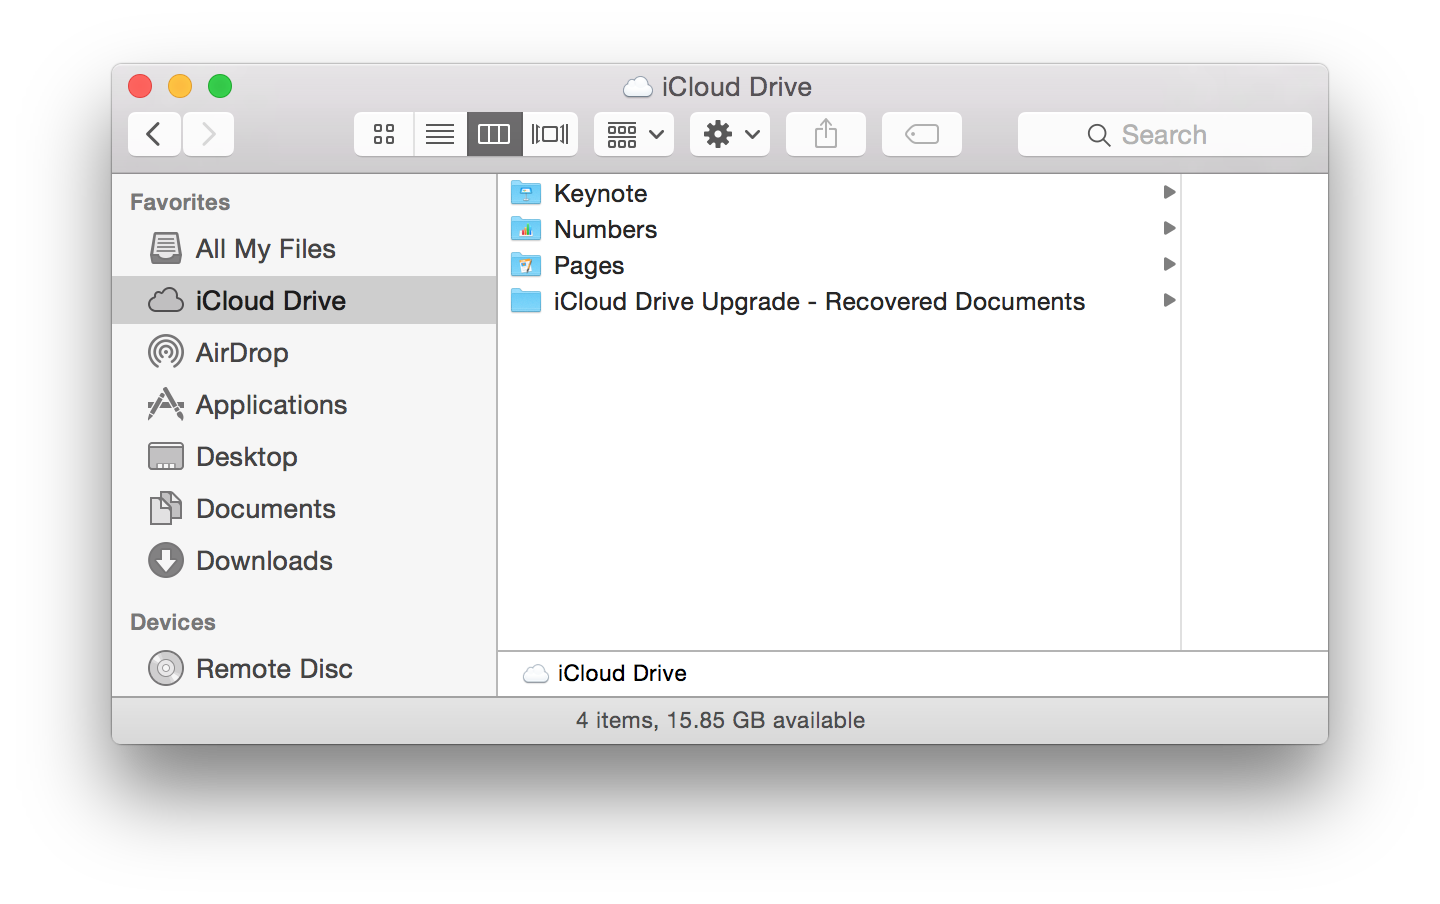Expand Numbers folder via its arrow

click(x=1169, y=228)
